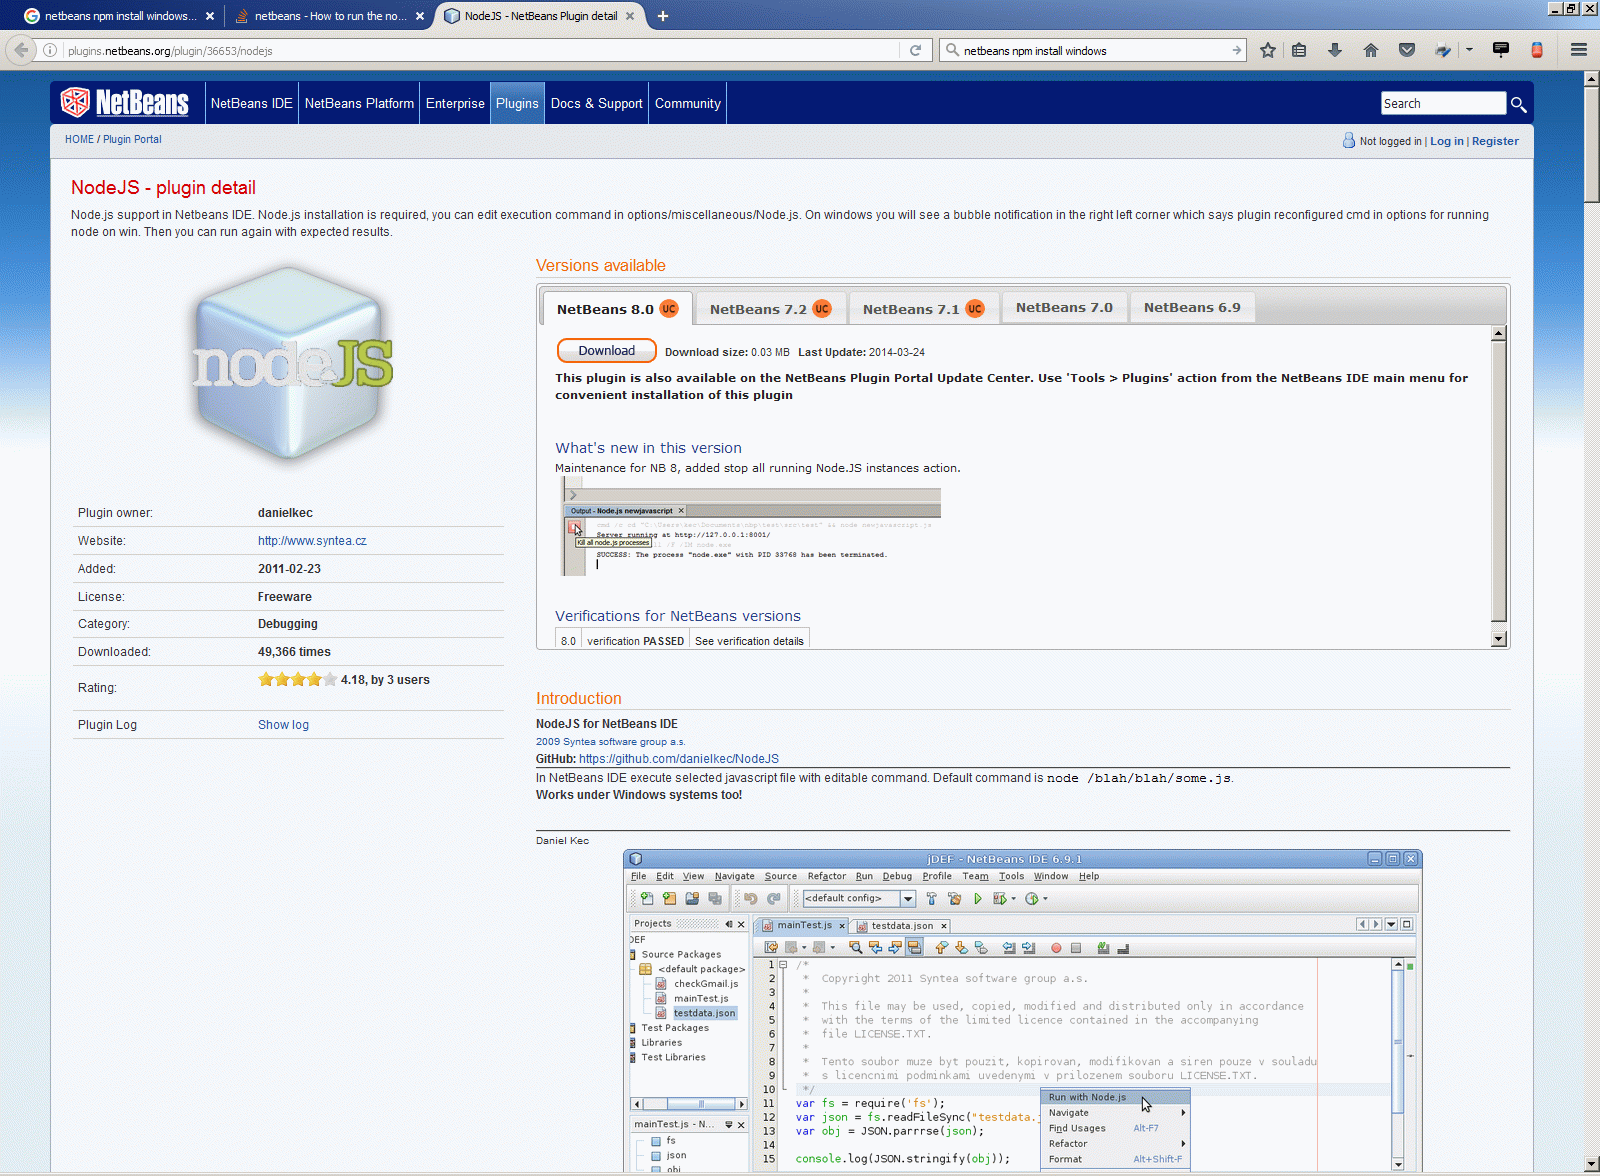Click the 'Freeware' license value
Image resolution: width=1600 pixels, height=1176 pixels.
(285, 597)
